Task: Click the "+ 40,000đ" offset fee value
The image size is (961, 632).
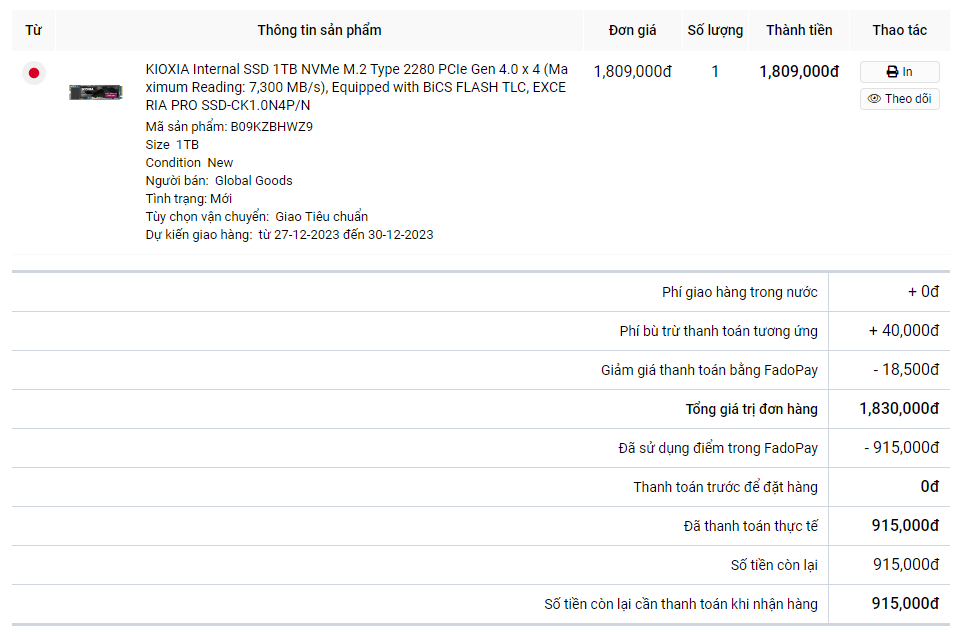Action: pyautogui.click(x=904, y=331)
